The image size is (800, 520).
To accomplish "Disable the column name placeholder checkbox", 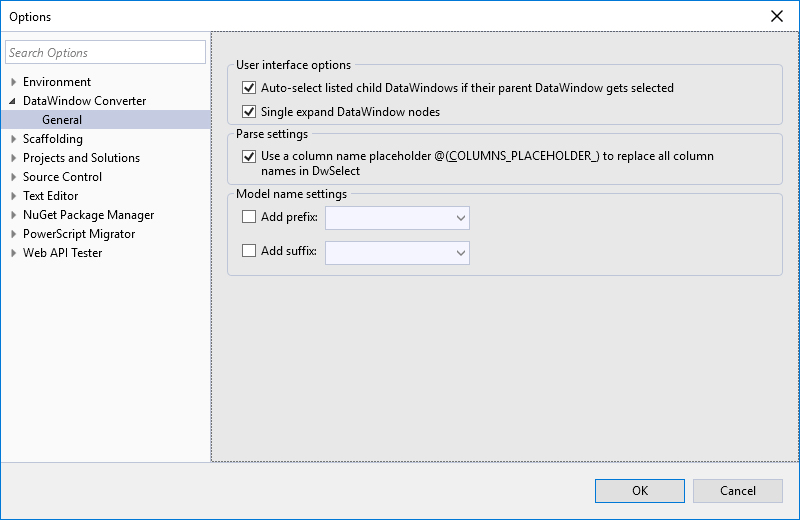I will tap(249, 157).
